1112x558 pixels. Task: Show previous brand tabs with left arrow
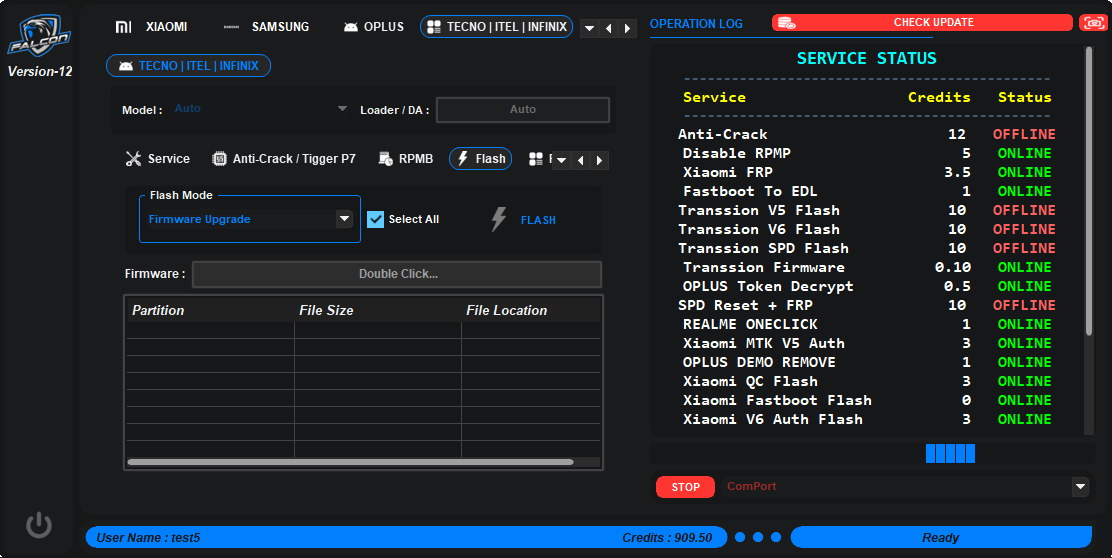click(608, 28)
